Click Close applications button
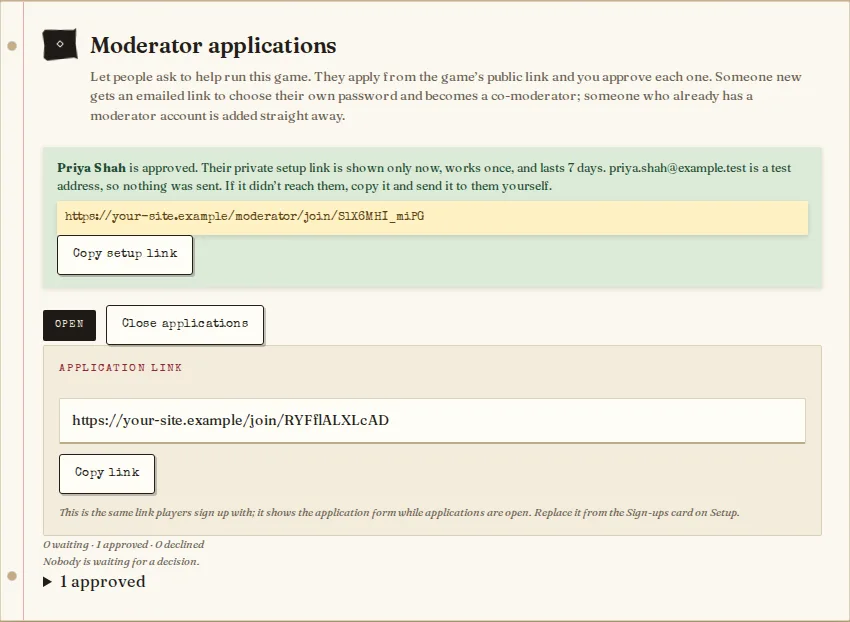This screenshot has height=622, width=850. 185,324
